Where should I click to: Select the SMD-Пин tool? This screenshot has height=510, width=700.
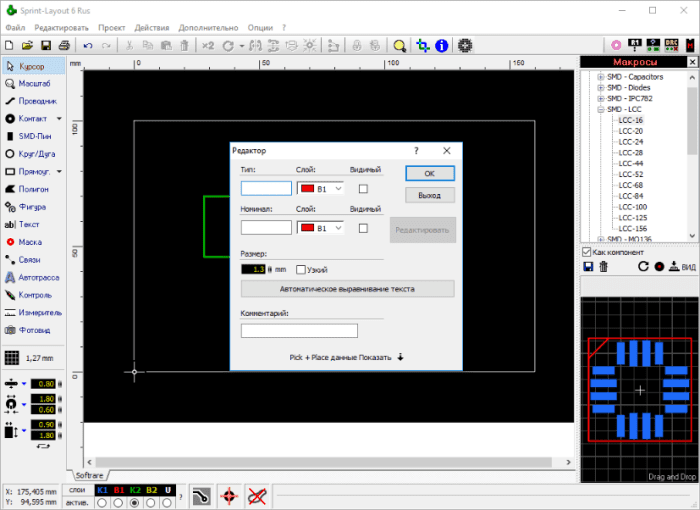point(33,136)
